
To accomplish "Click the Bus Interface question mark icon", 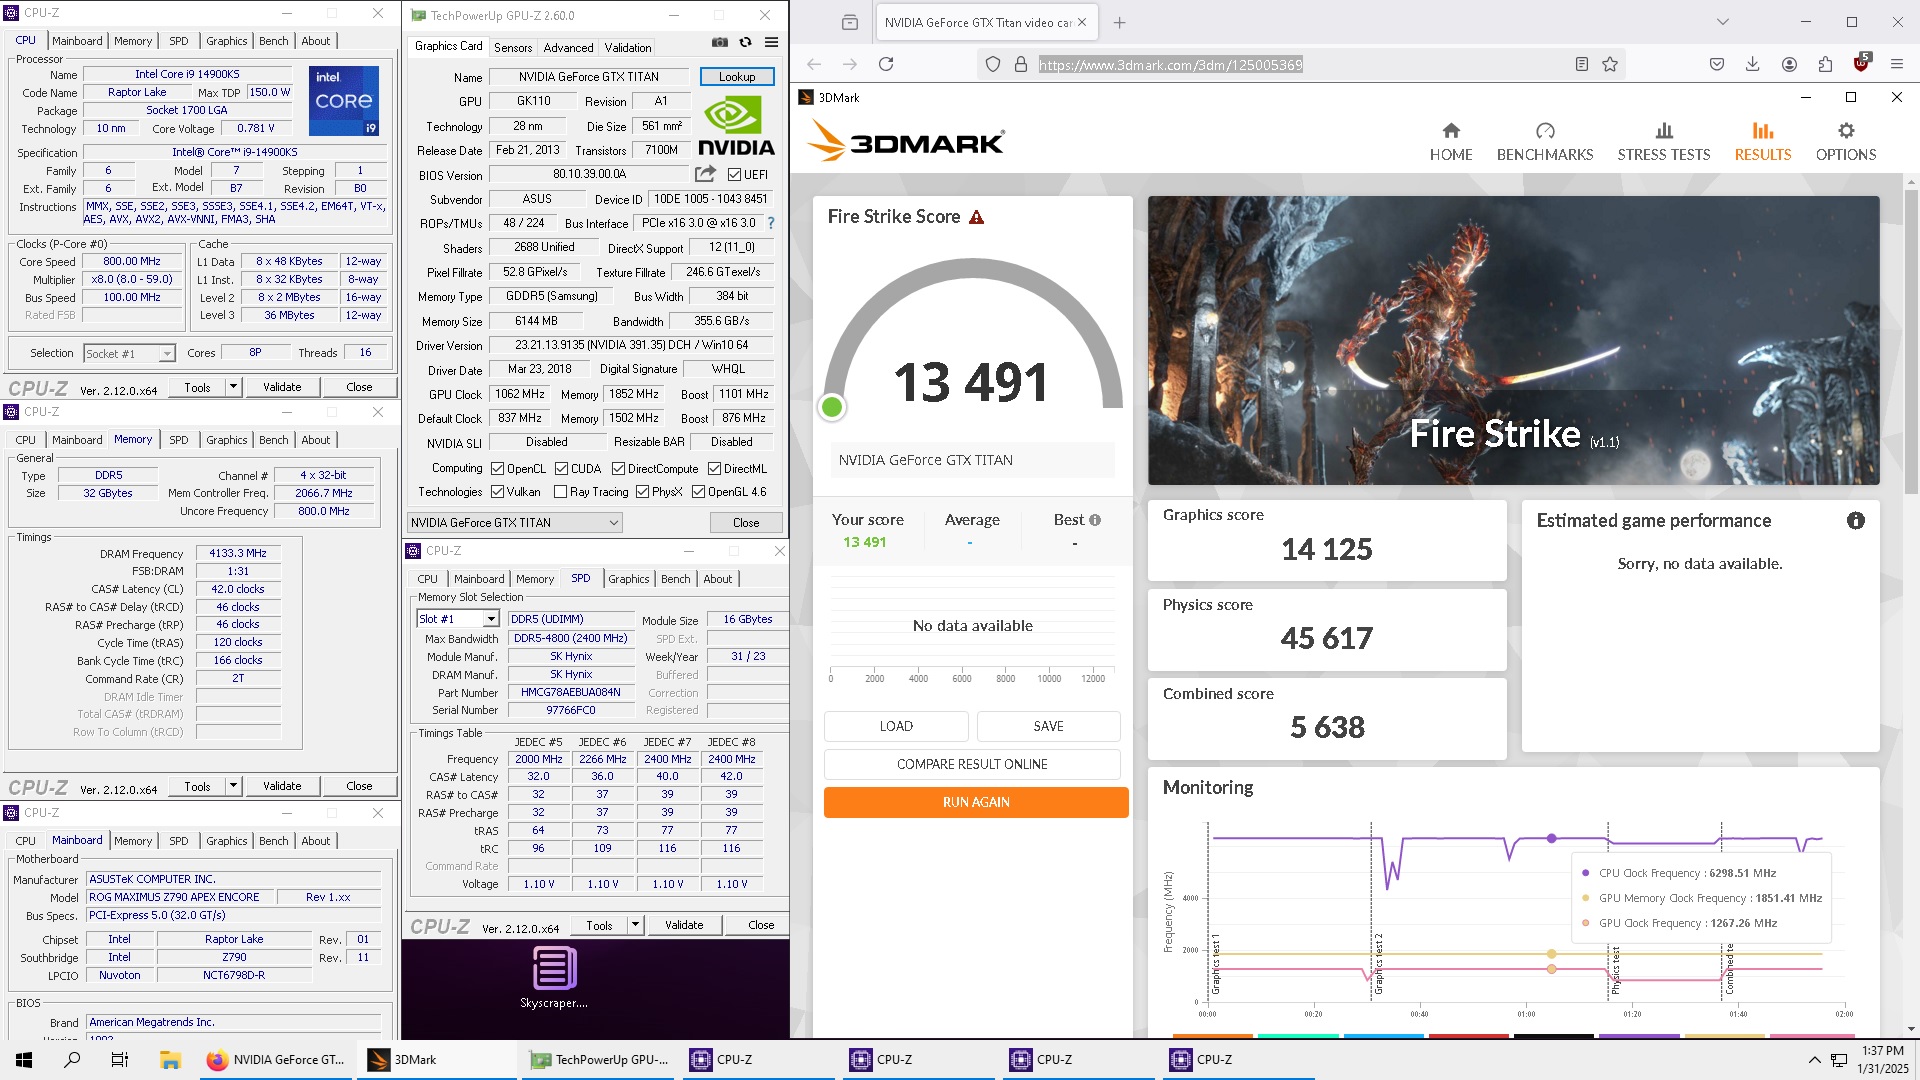I will coord(771,223).
